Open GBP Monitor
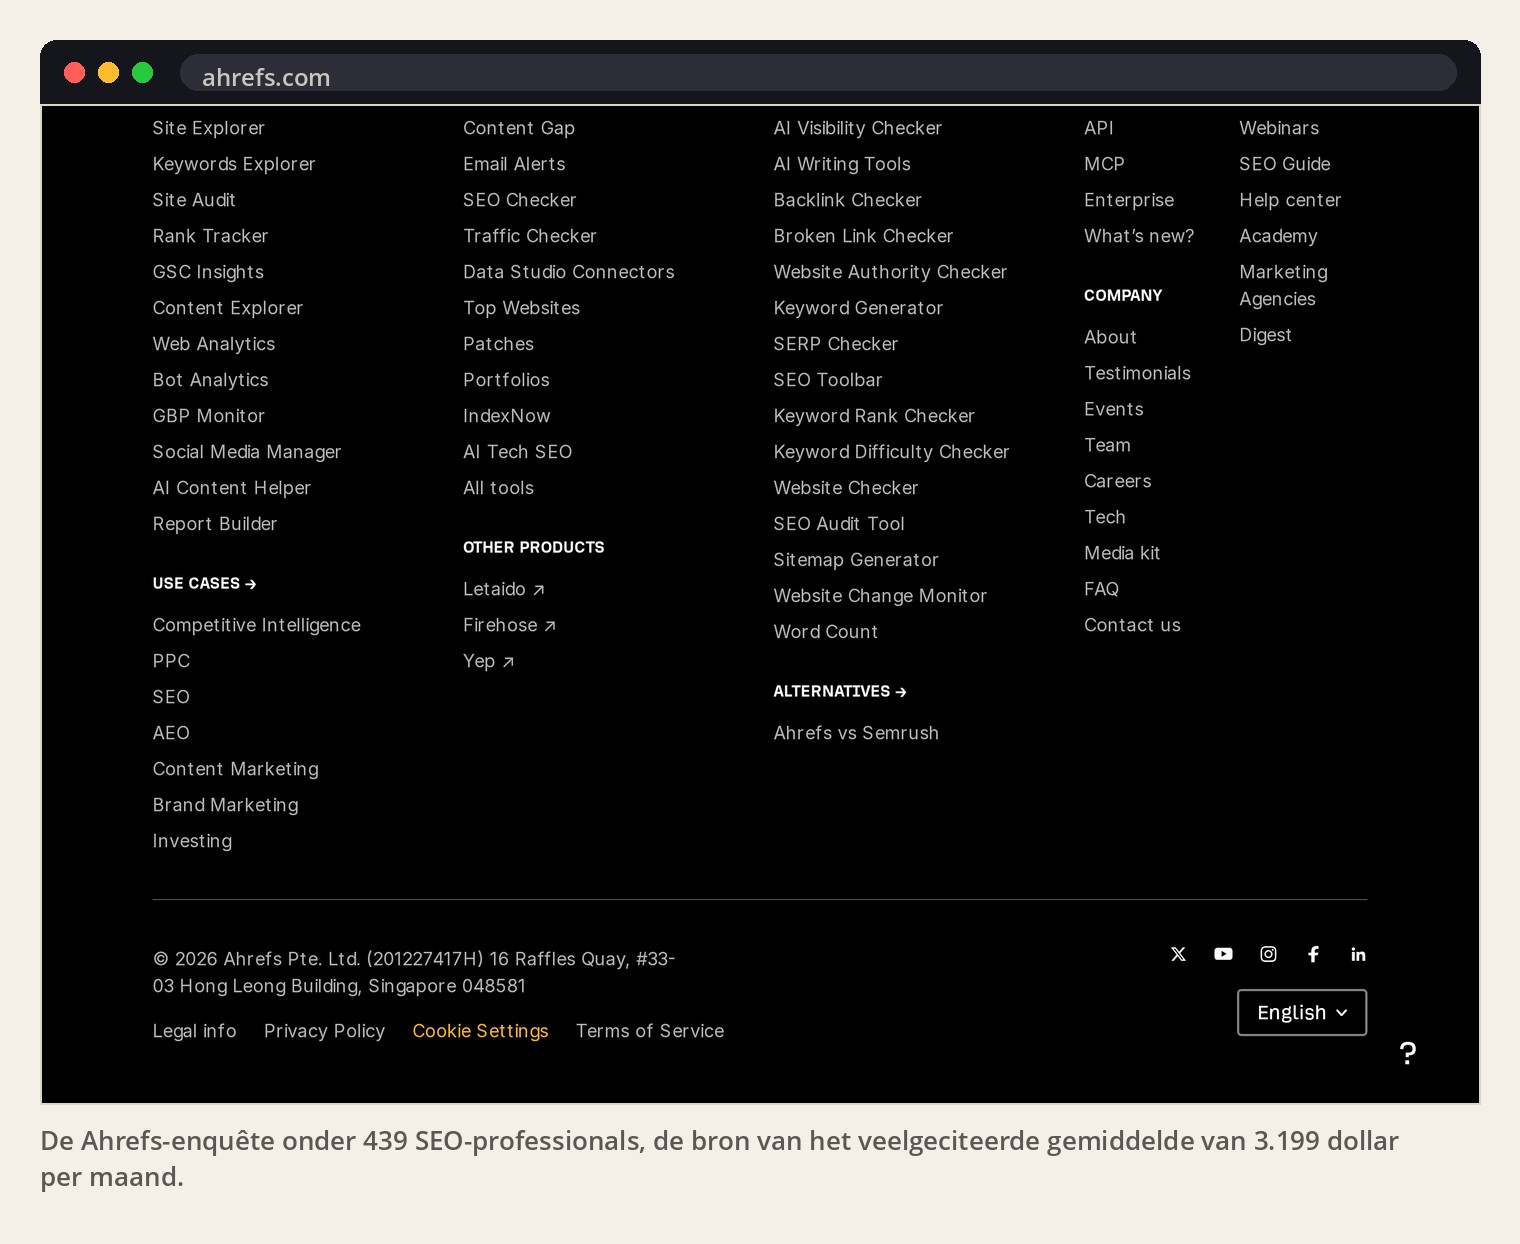1520x1244 pixels. pyautogui.click(x=209, y=416)
